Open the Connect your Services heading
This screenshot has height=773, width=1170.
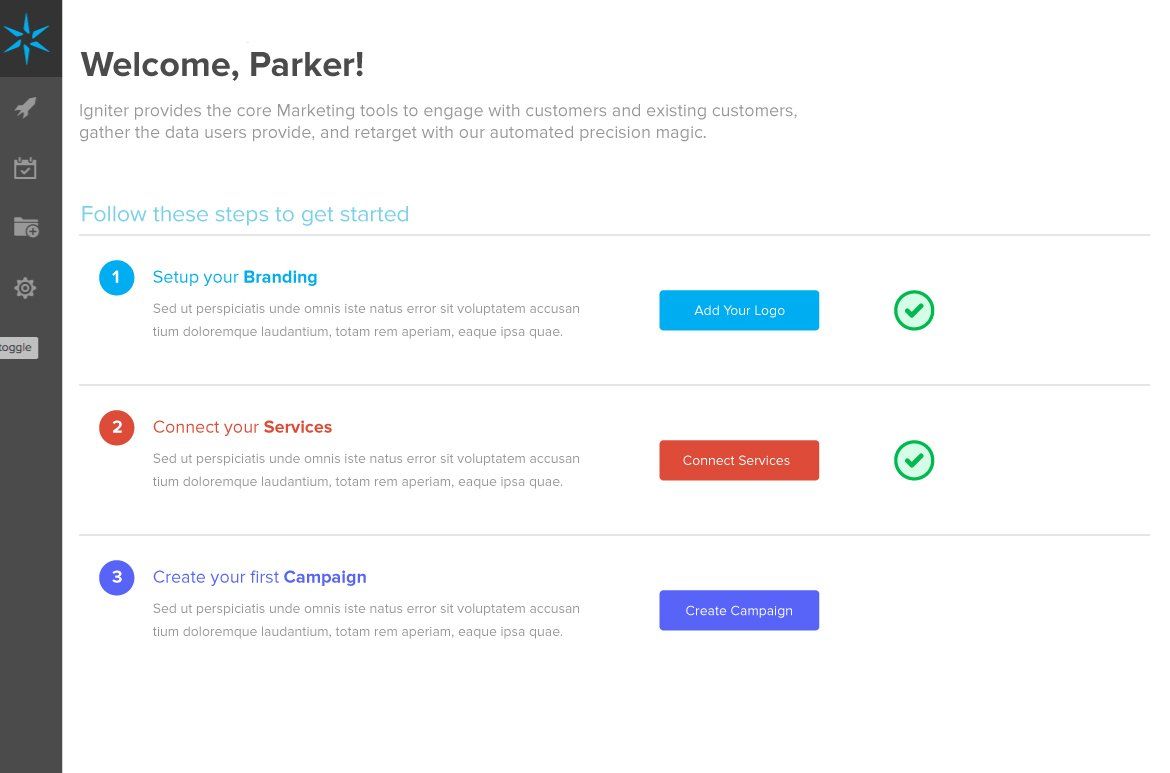pos(242,427)
